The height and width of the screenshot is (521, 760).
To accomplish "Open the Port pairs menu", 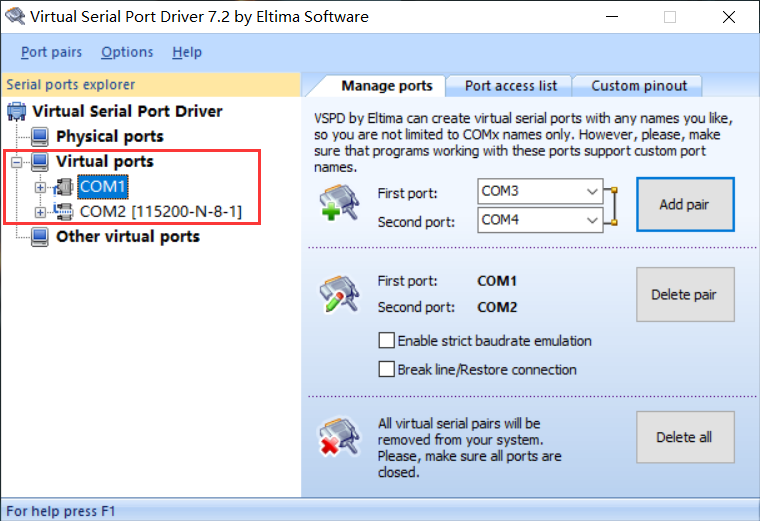I will tap(52, 52).
